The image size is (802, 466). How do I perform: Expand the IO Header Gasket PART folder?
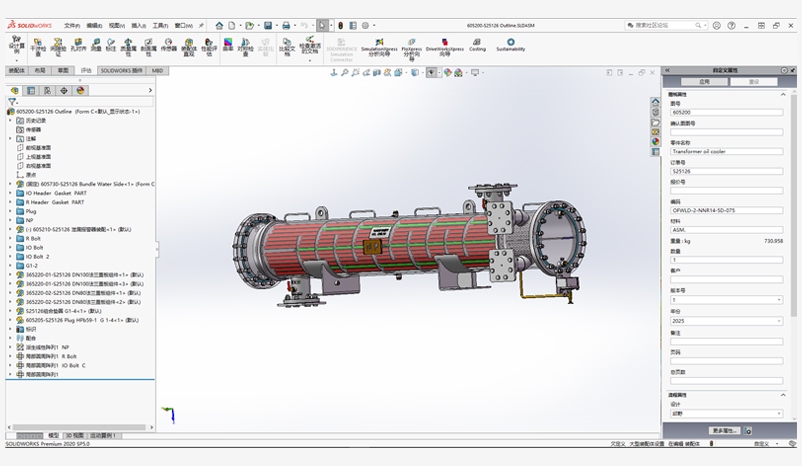point(10,193)
